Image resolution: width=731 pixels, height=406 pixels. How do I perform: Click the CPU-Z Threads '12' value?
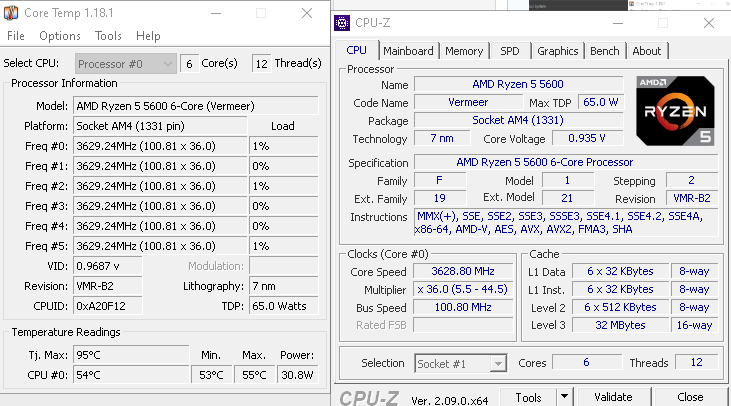697,363
